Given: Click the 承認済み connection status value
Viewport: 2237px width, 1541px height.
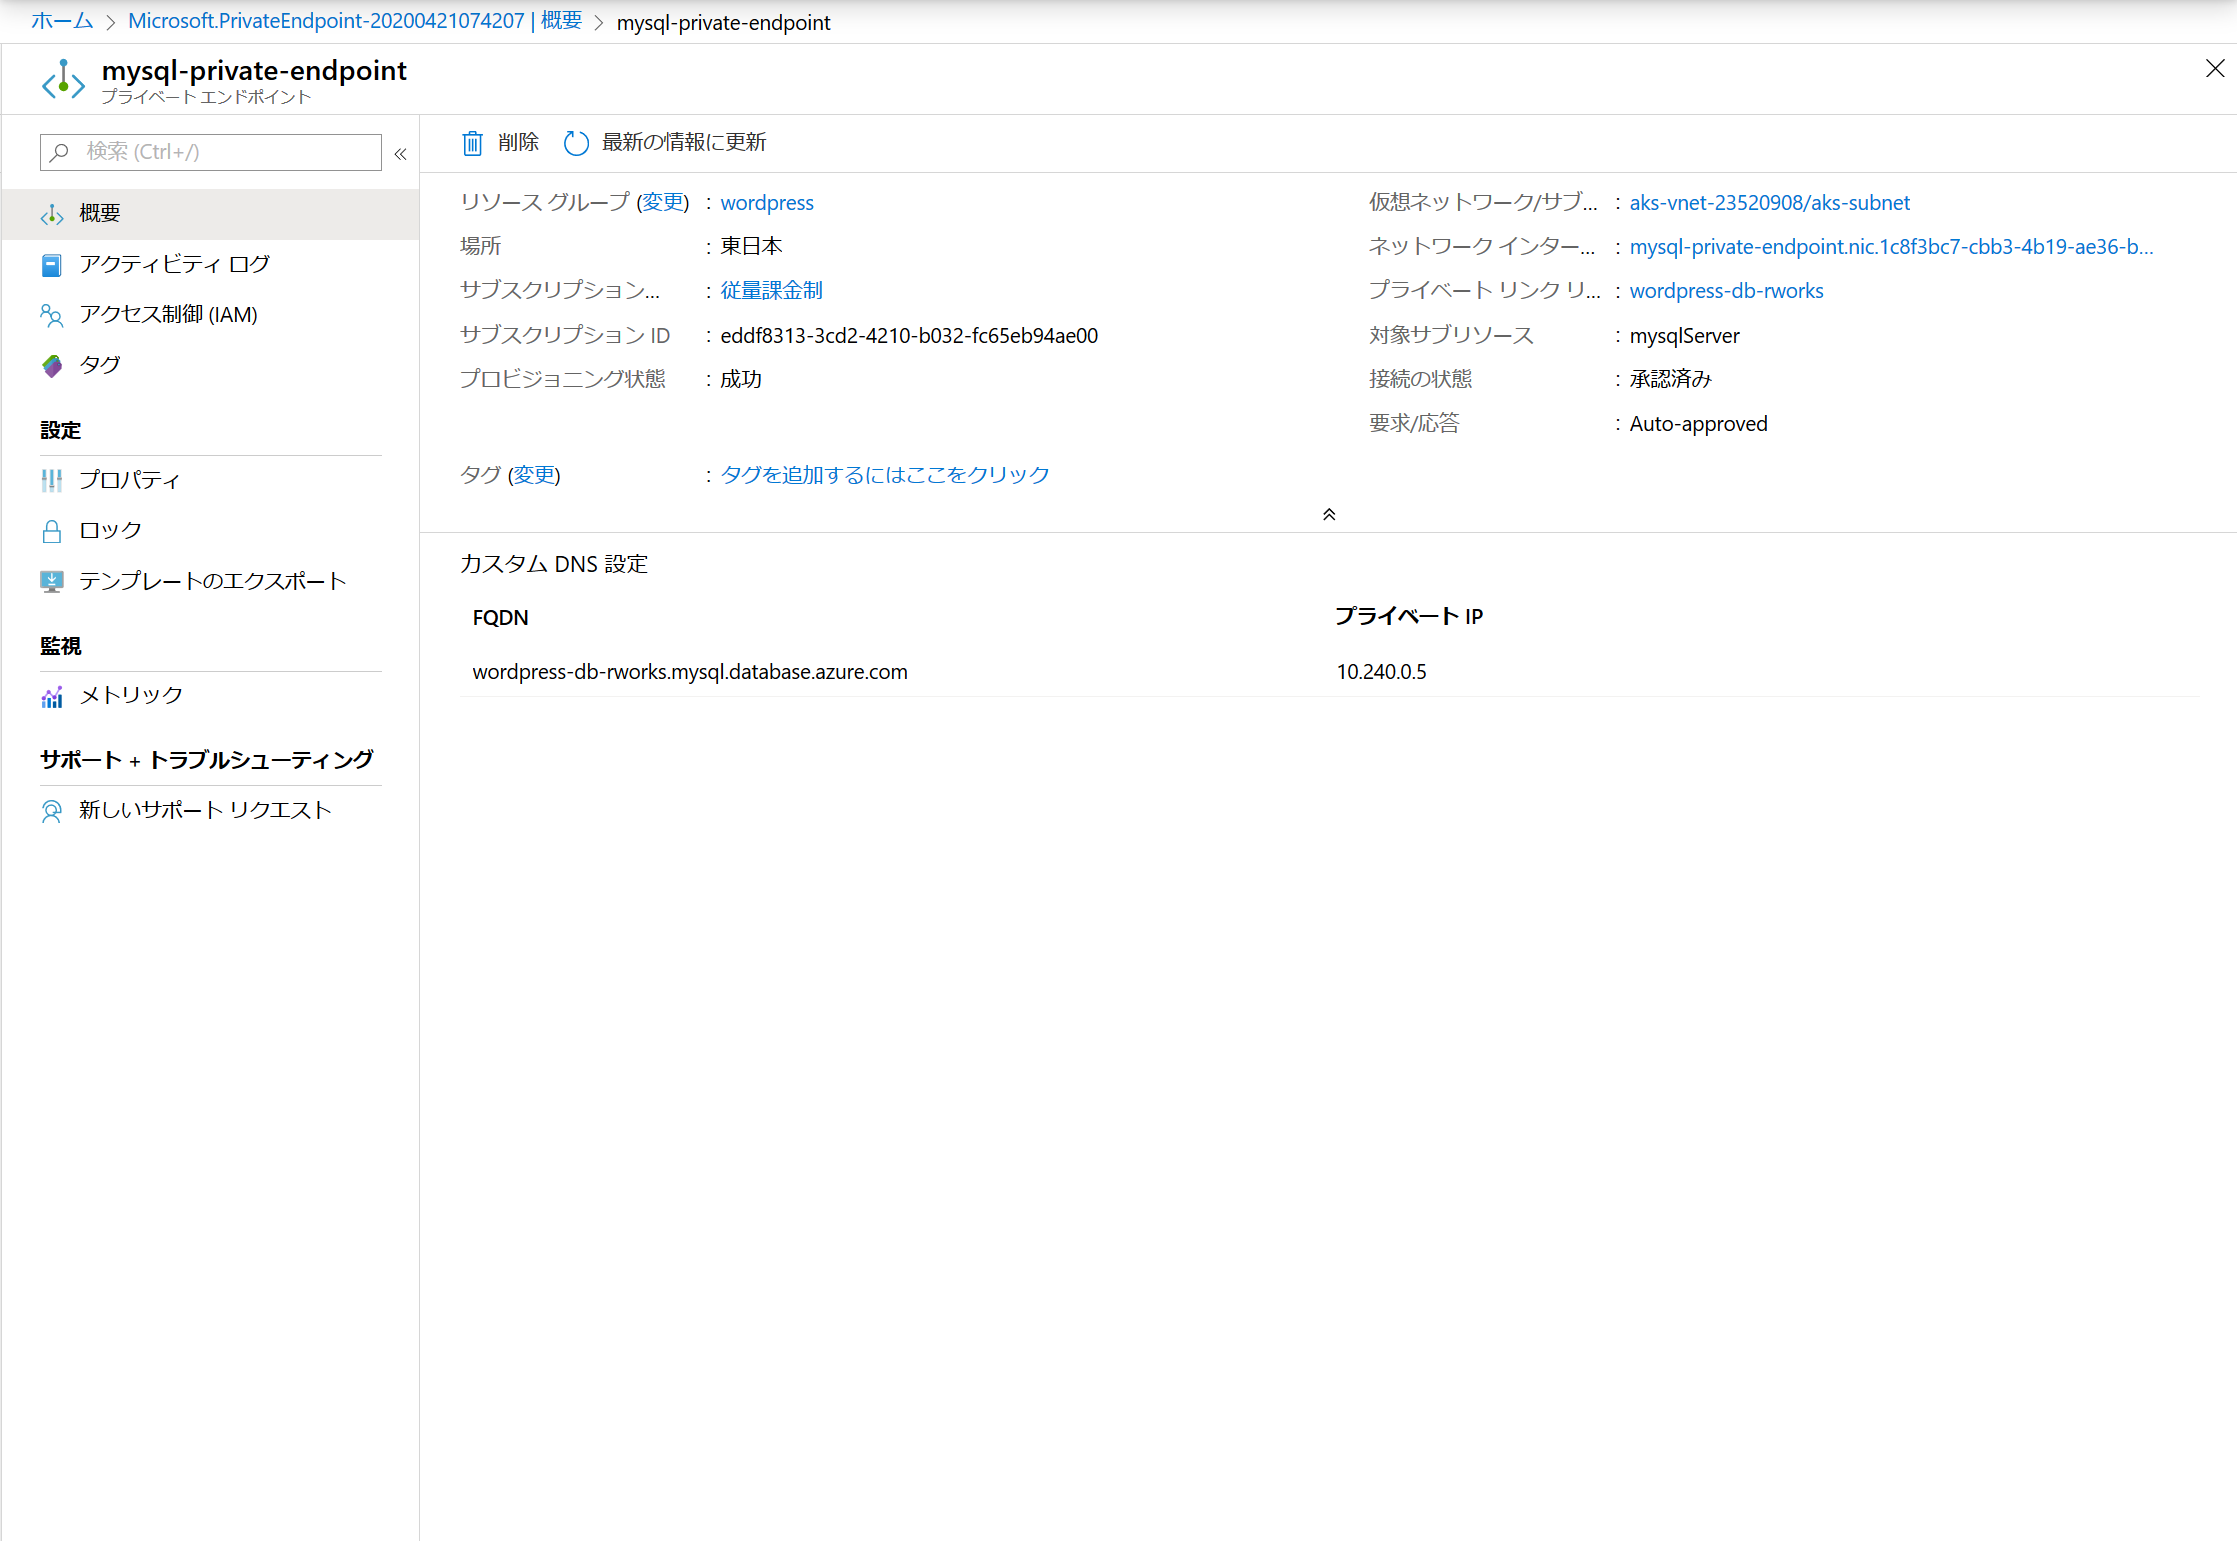Looking at the screenshot, I should coord(1671,379).
